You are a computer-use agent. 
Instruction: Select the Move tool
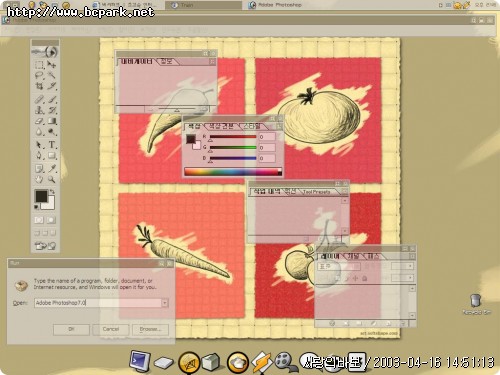click(x=51, y=65)
